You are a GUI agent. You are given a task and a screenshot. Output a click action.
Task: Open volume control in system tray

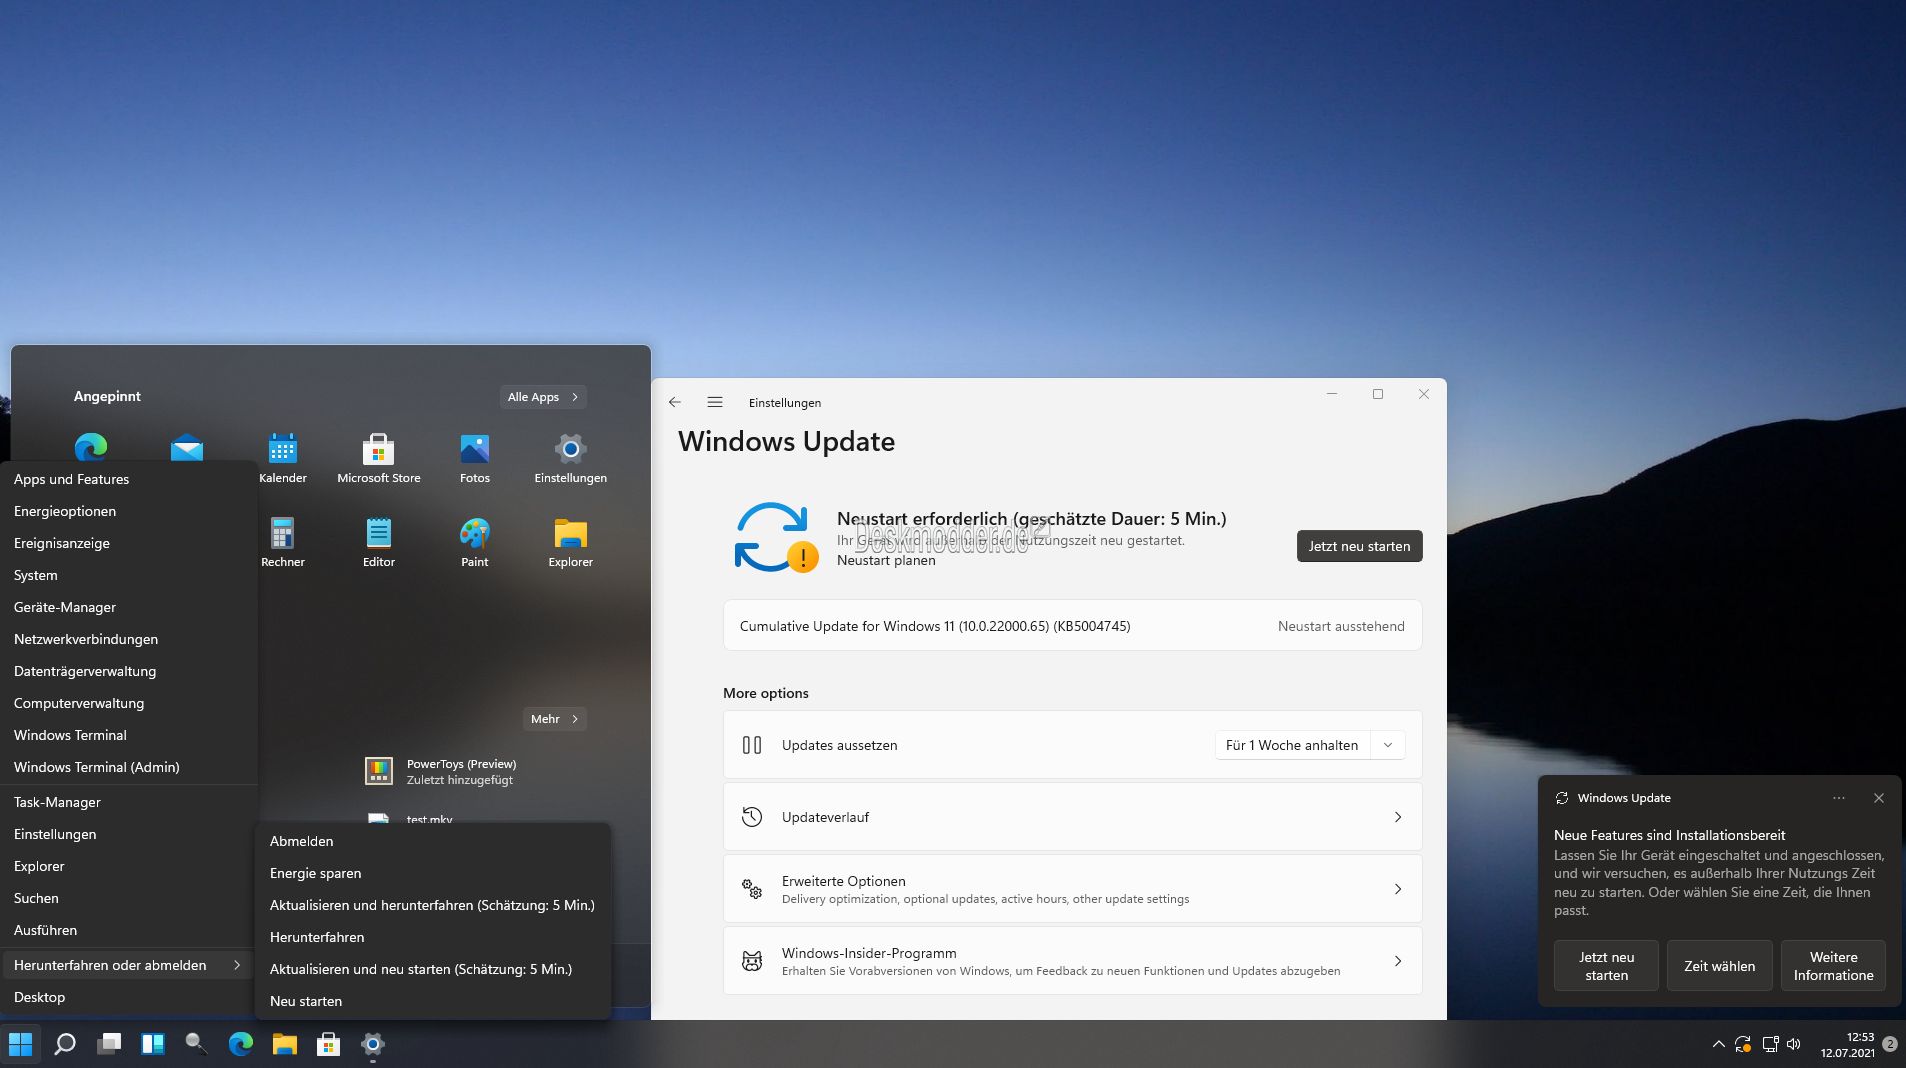point(1794,1044)
